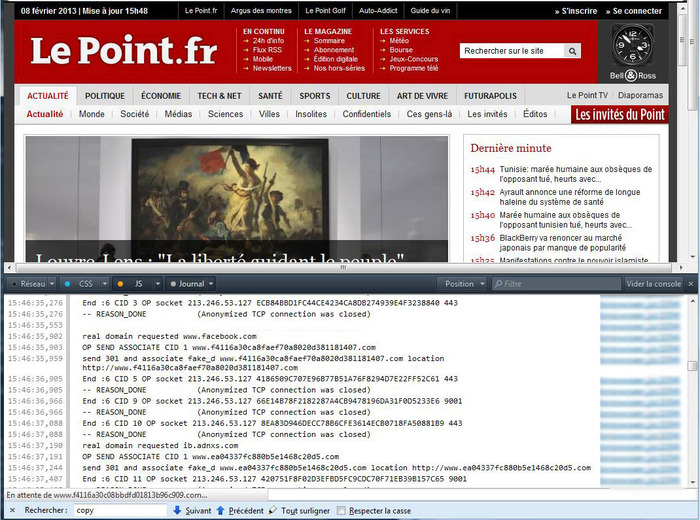Open the Insolites subsection
This screenshot has width=700, height=520.
(311, 114)
